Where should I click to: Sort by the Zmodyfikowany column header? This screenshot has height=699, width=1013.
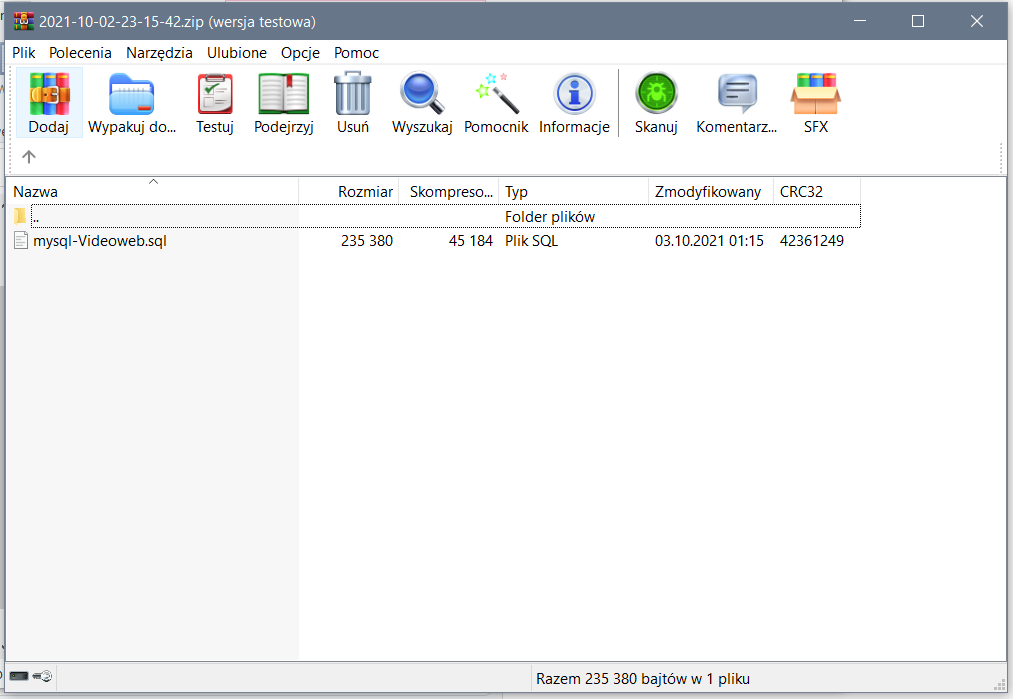pos(711,192)
